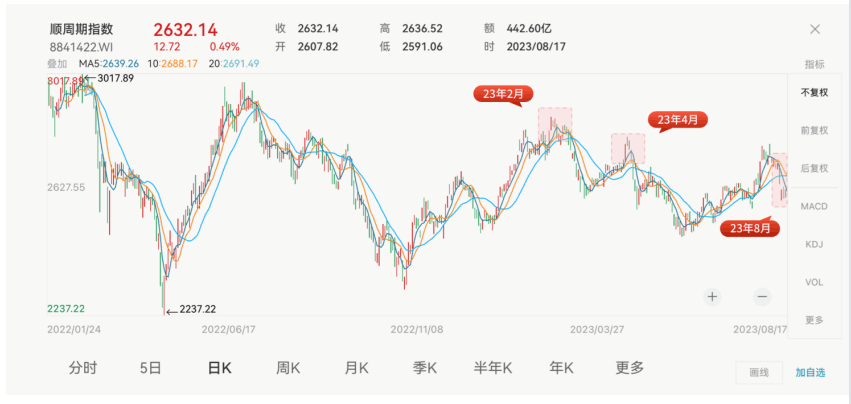Viewport: 851px width, 404px height.
Task: Click the zoom in plus button
Action: pyautogui.click(x=712, y=296)
